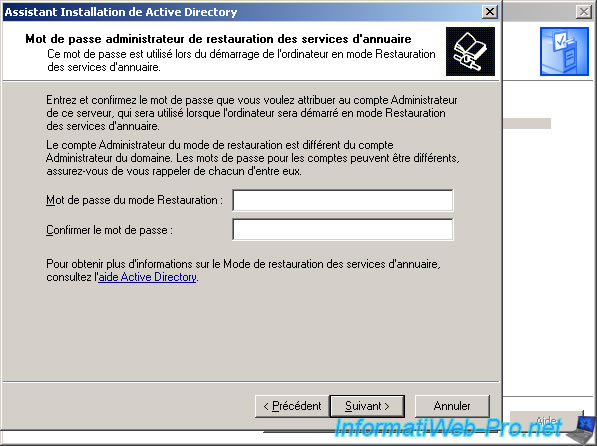Click the Mot de passe du mode Restauration label

pos(134,200)
